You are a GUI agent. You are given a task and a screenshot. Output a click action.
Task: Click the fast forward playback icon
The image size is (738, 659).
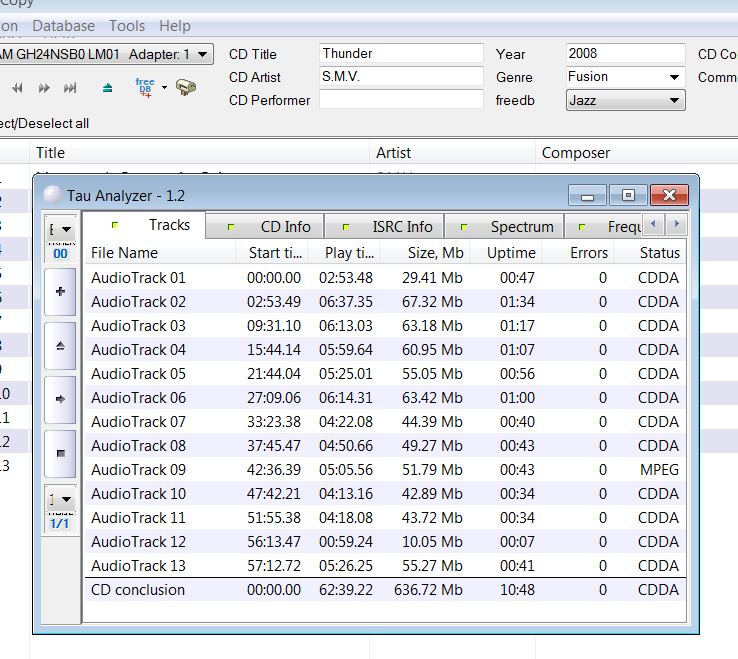click(x=44, y=88)
